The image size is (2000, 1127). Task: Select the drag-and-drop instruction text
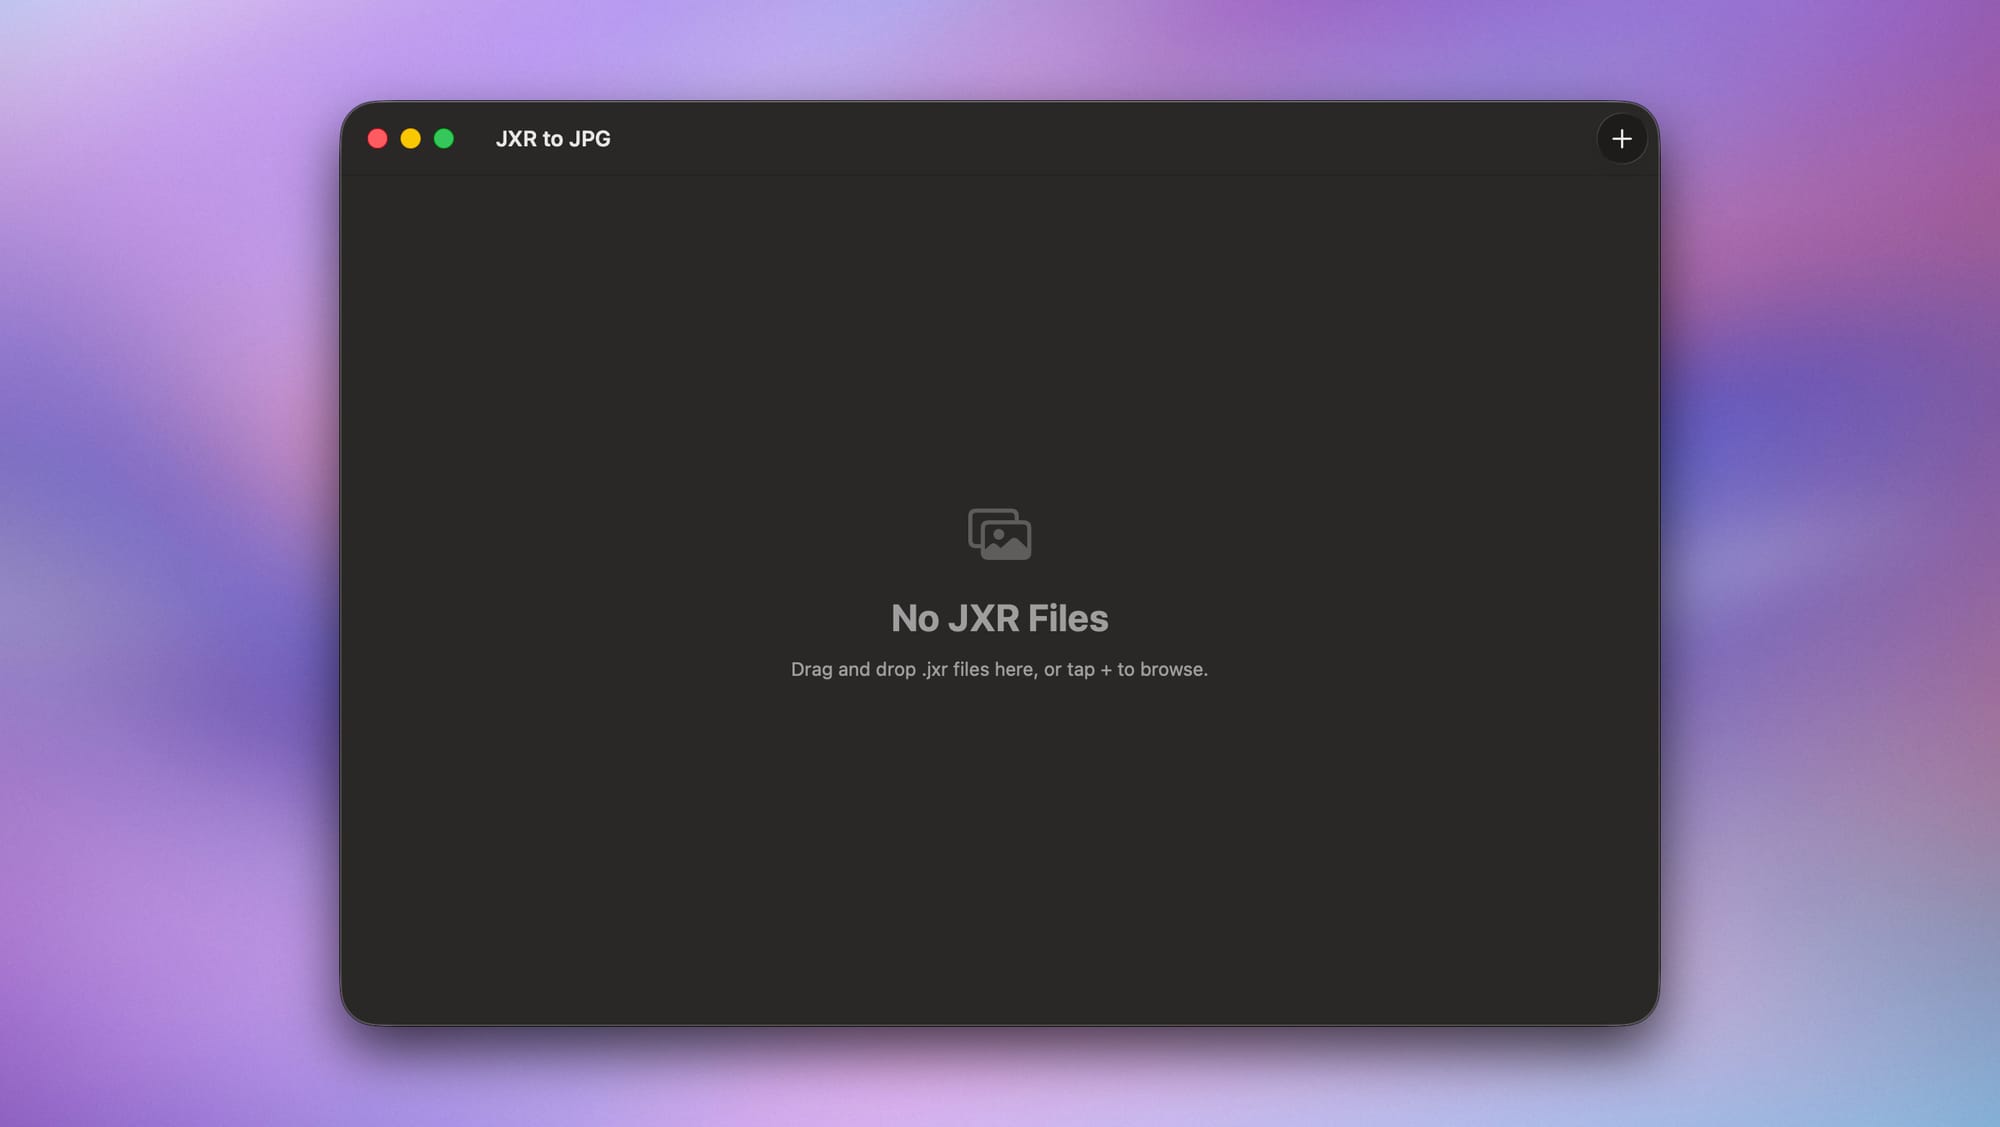tap(999, 669)
